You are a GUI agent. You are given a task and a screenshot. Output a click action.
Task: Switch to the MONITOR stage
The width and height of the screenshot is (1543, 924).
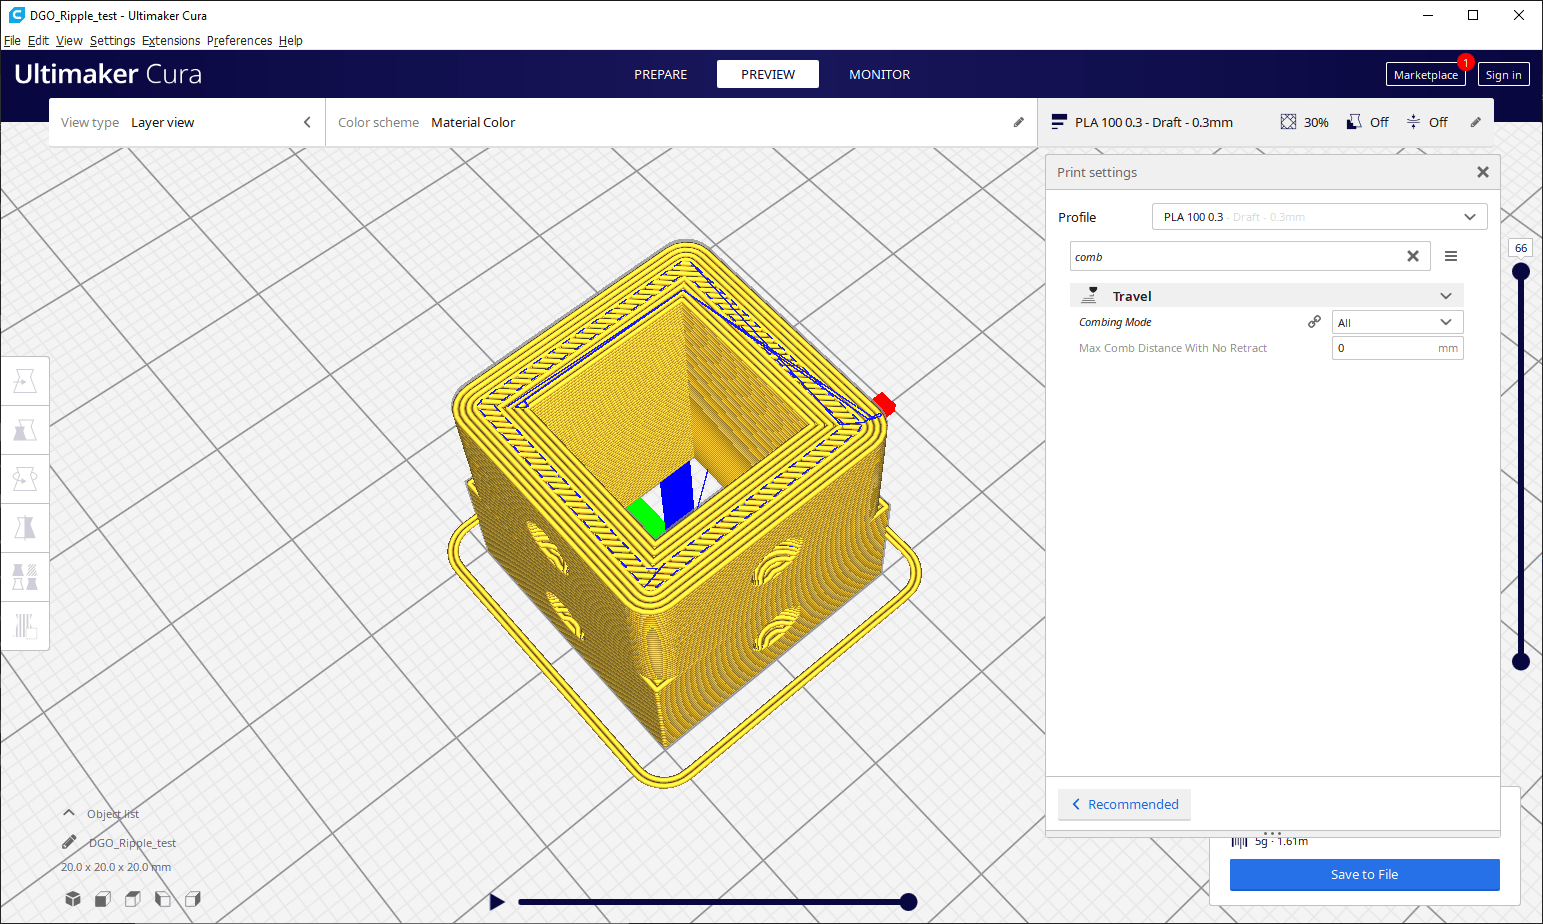click(x=879, y=74)
